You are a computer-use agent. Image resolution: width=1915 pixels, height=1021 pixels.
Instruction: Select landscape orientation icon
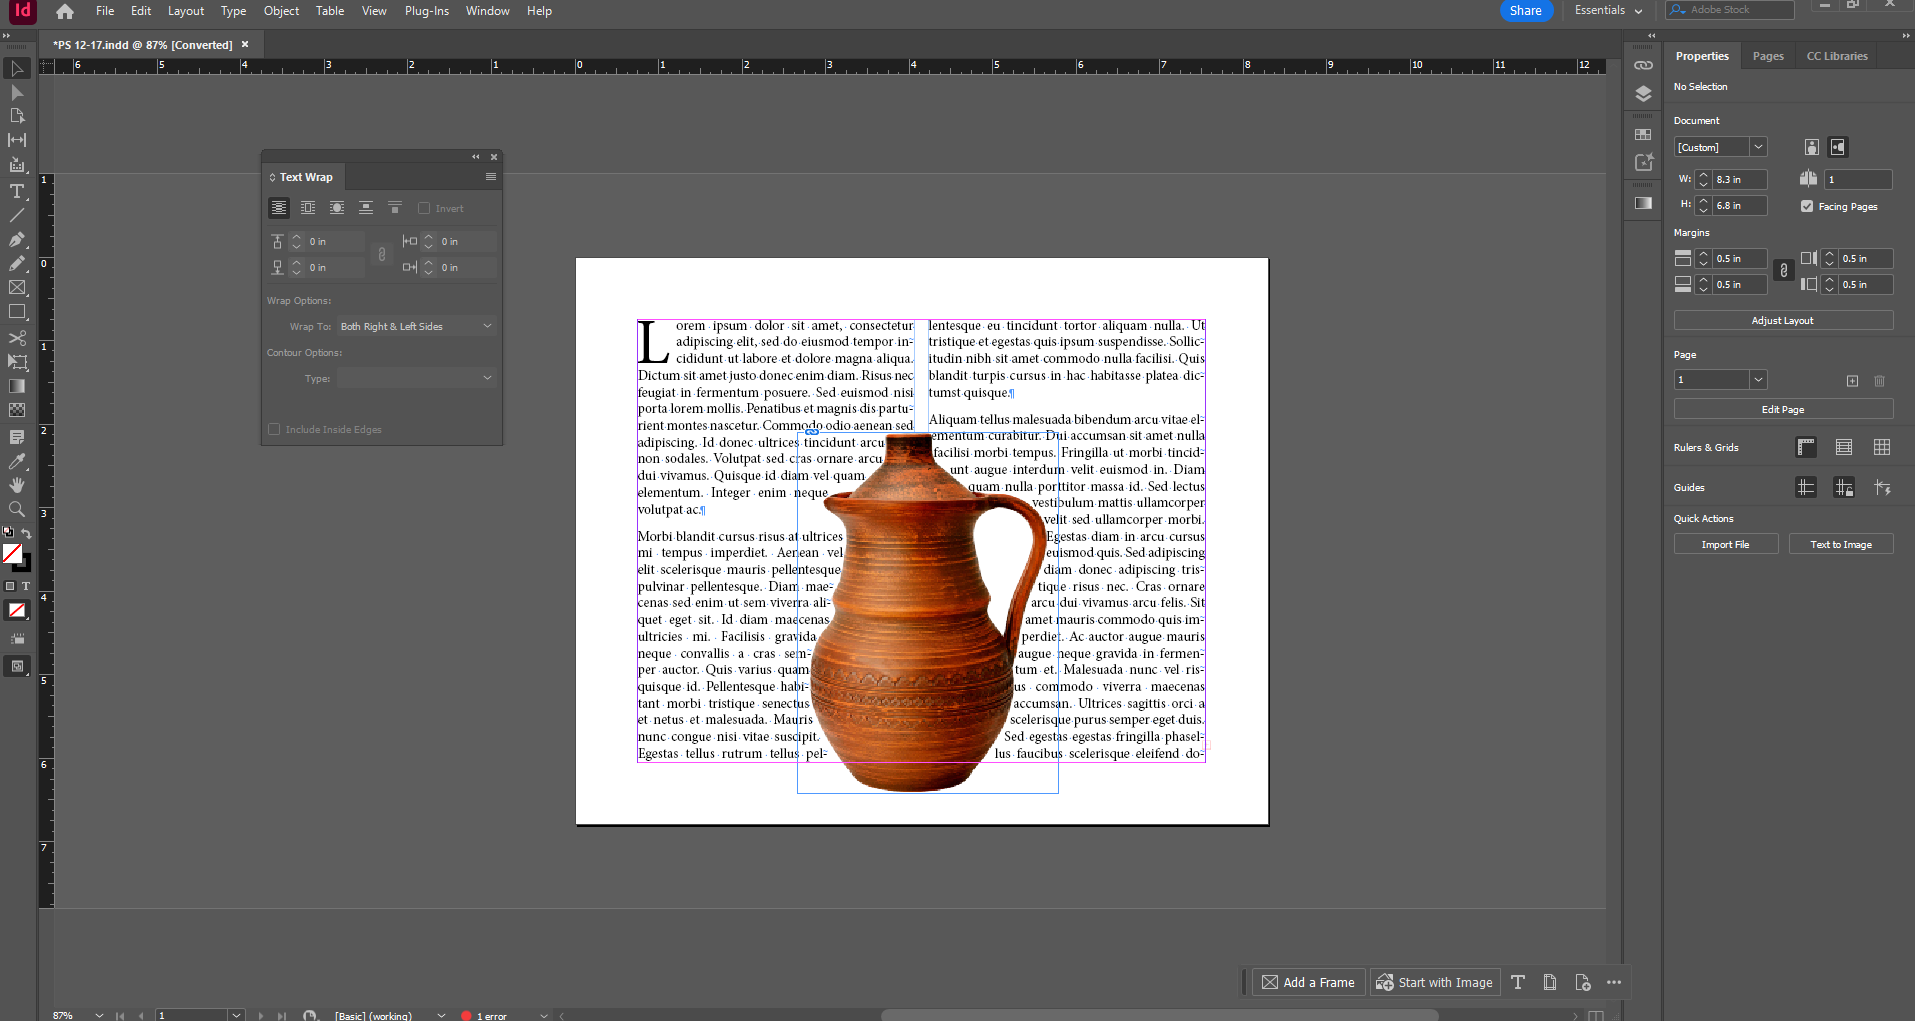pos(1838,147)
